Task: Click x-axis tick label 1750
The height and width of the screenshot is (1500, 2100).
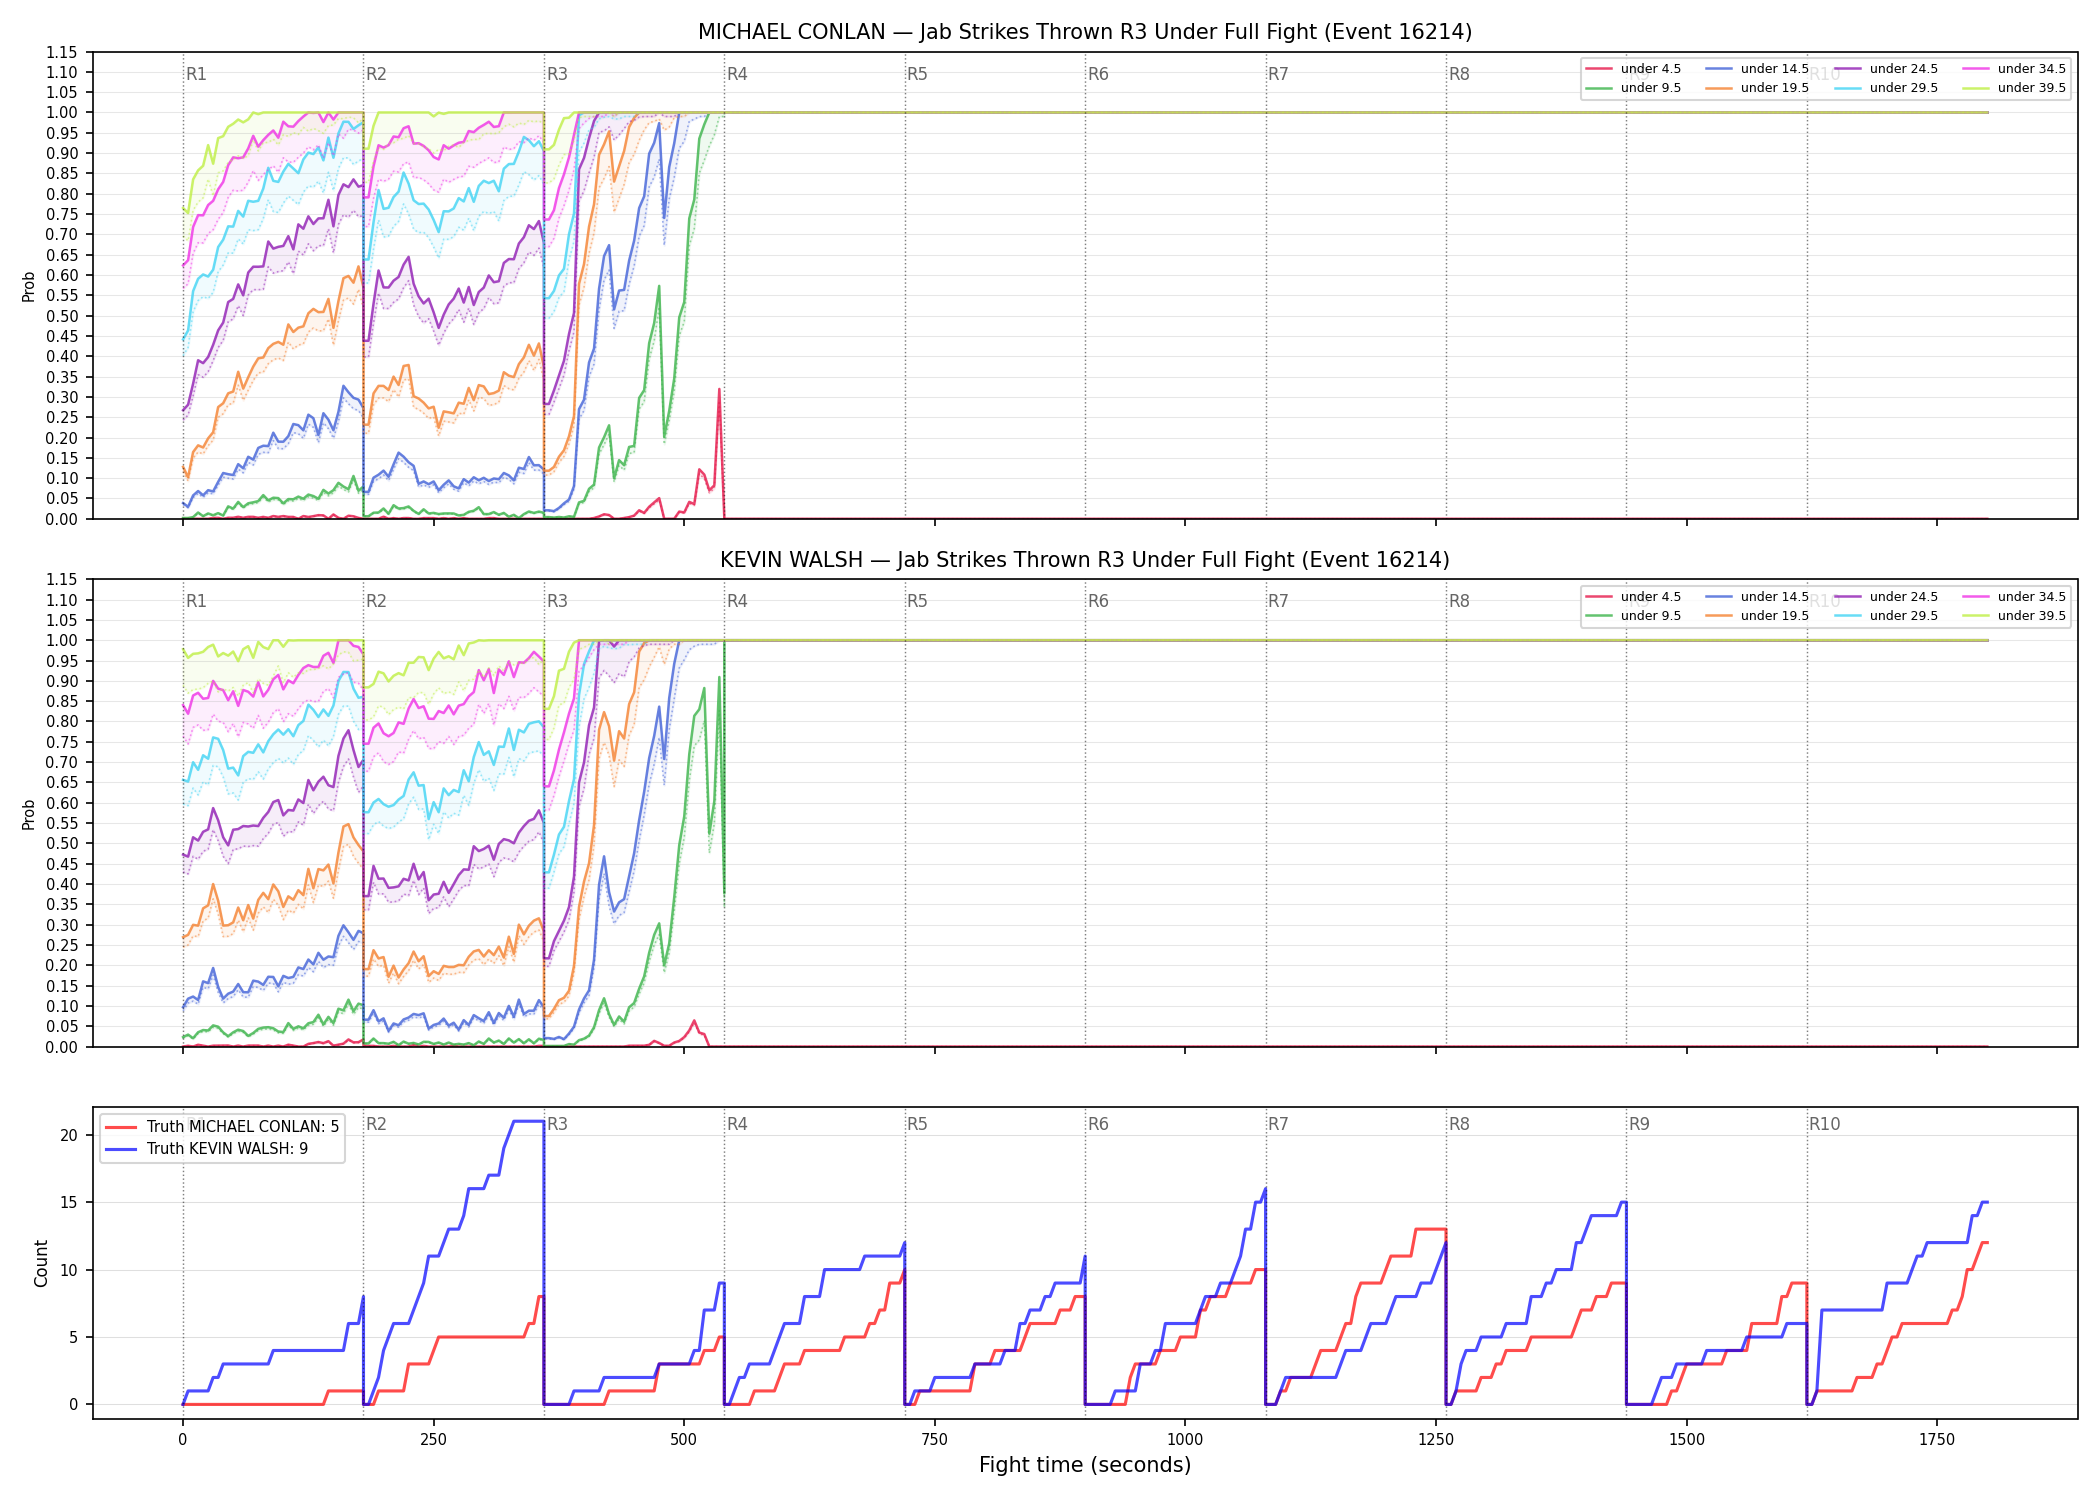Action: click(x=1937, y=1440)
